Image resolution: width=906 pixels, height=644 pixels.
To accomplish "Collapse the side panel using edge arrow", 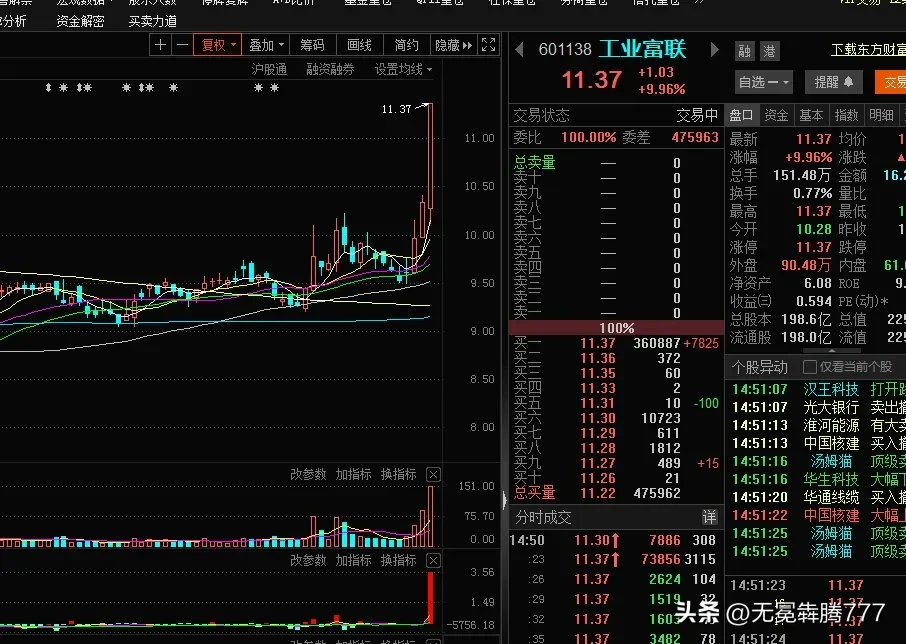I will point(504,499).
